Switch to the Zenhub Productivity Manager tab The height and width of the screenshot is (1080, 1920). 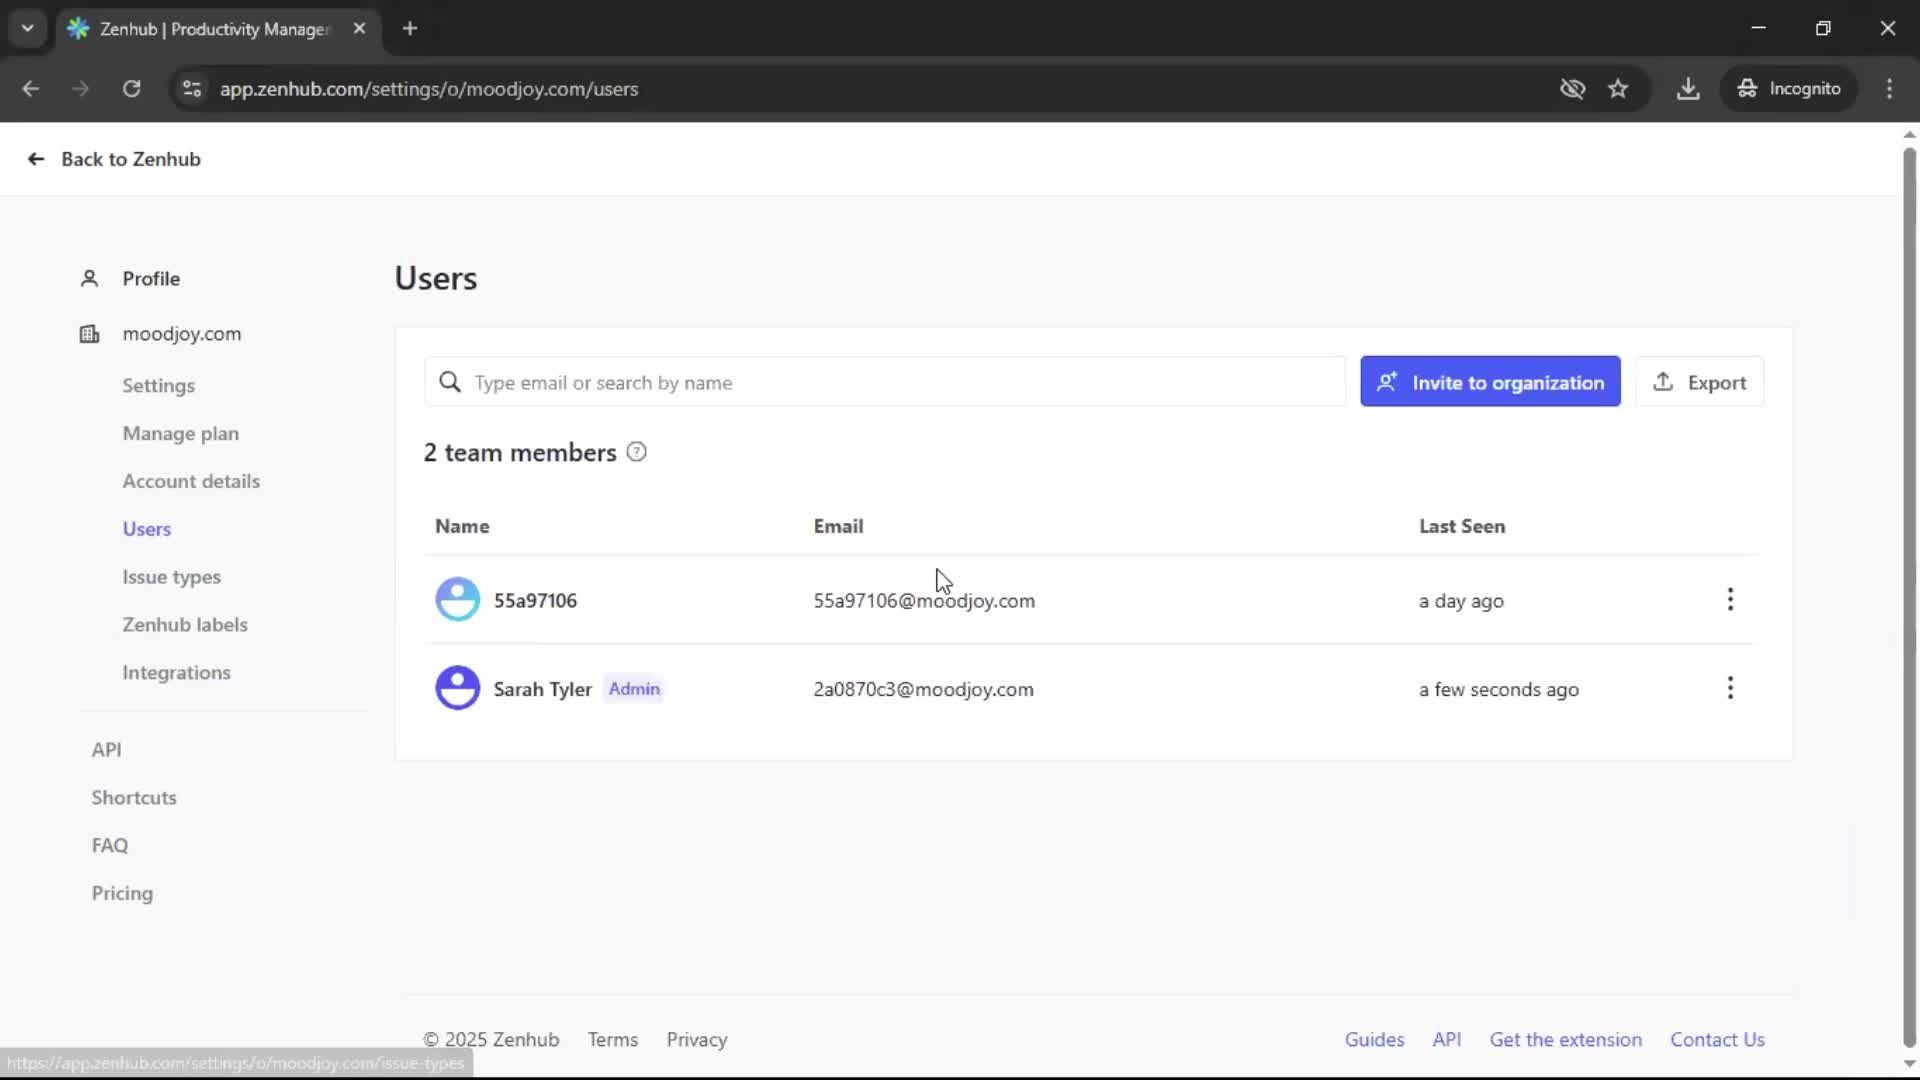(x=200, y=28)
